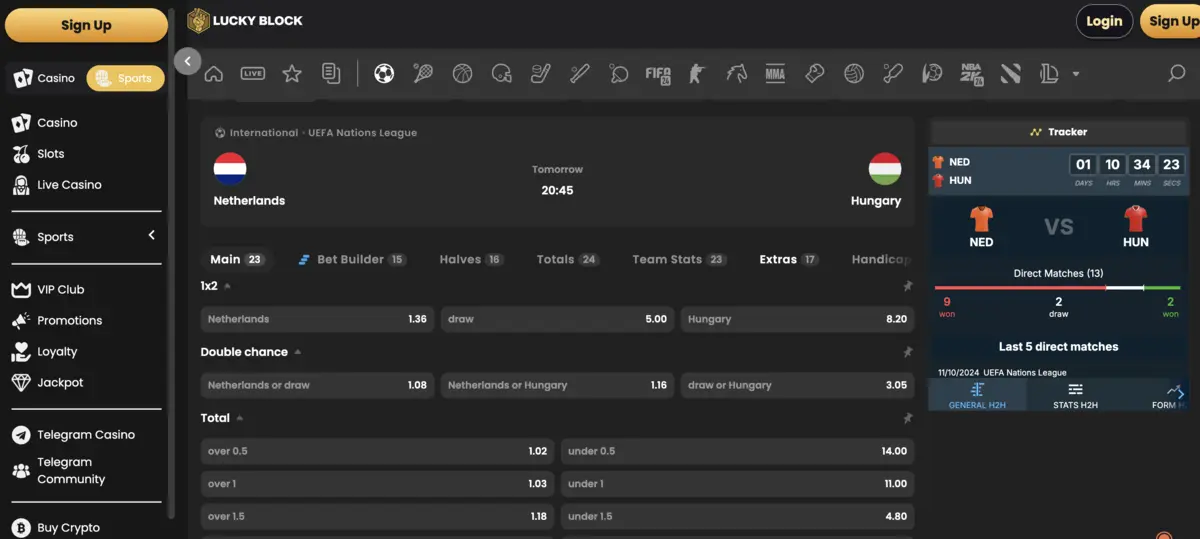Select the FIFA esports icon
1200x539 pixels.
tap(658, 73)
